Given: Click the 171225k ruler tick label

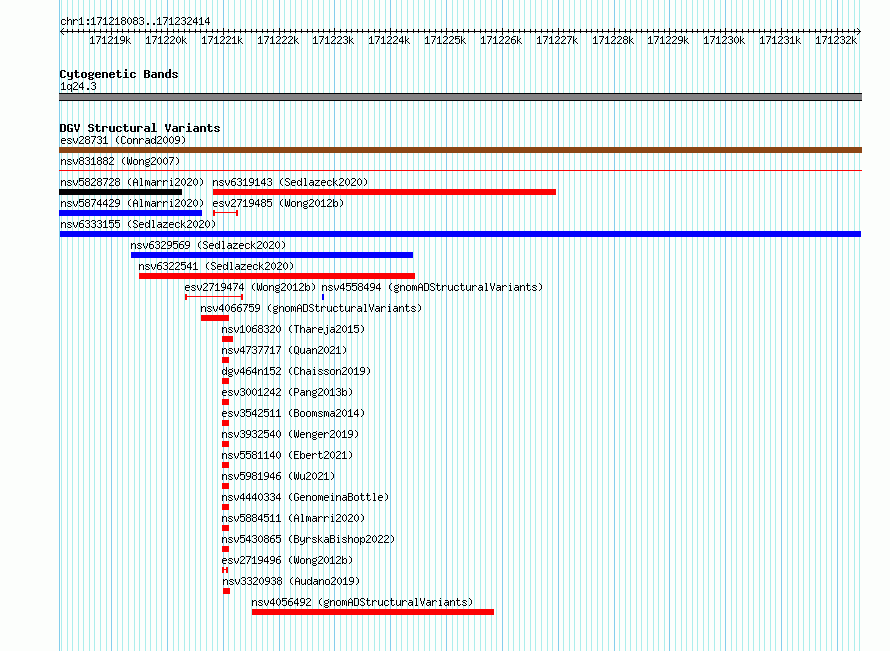Looking at the screenshot, I should pos(445,40).
